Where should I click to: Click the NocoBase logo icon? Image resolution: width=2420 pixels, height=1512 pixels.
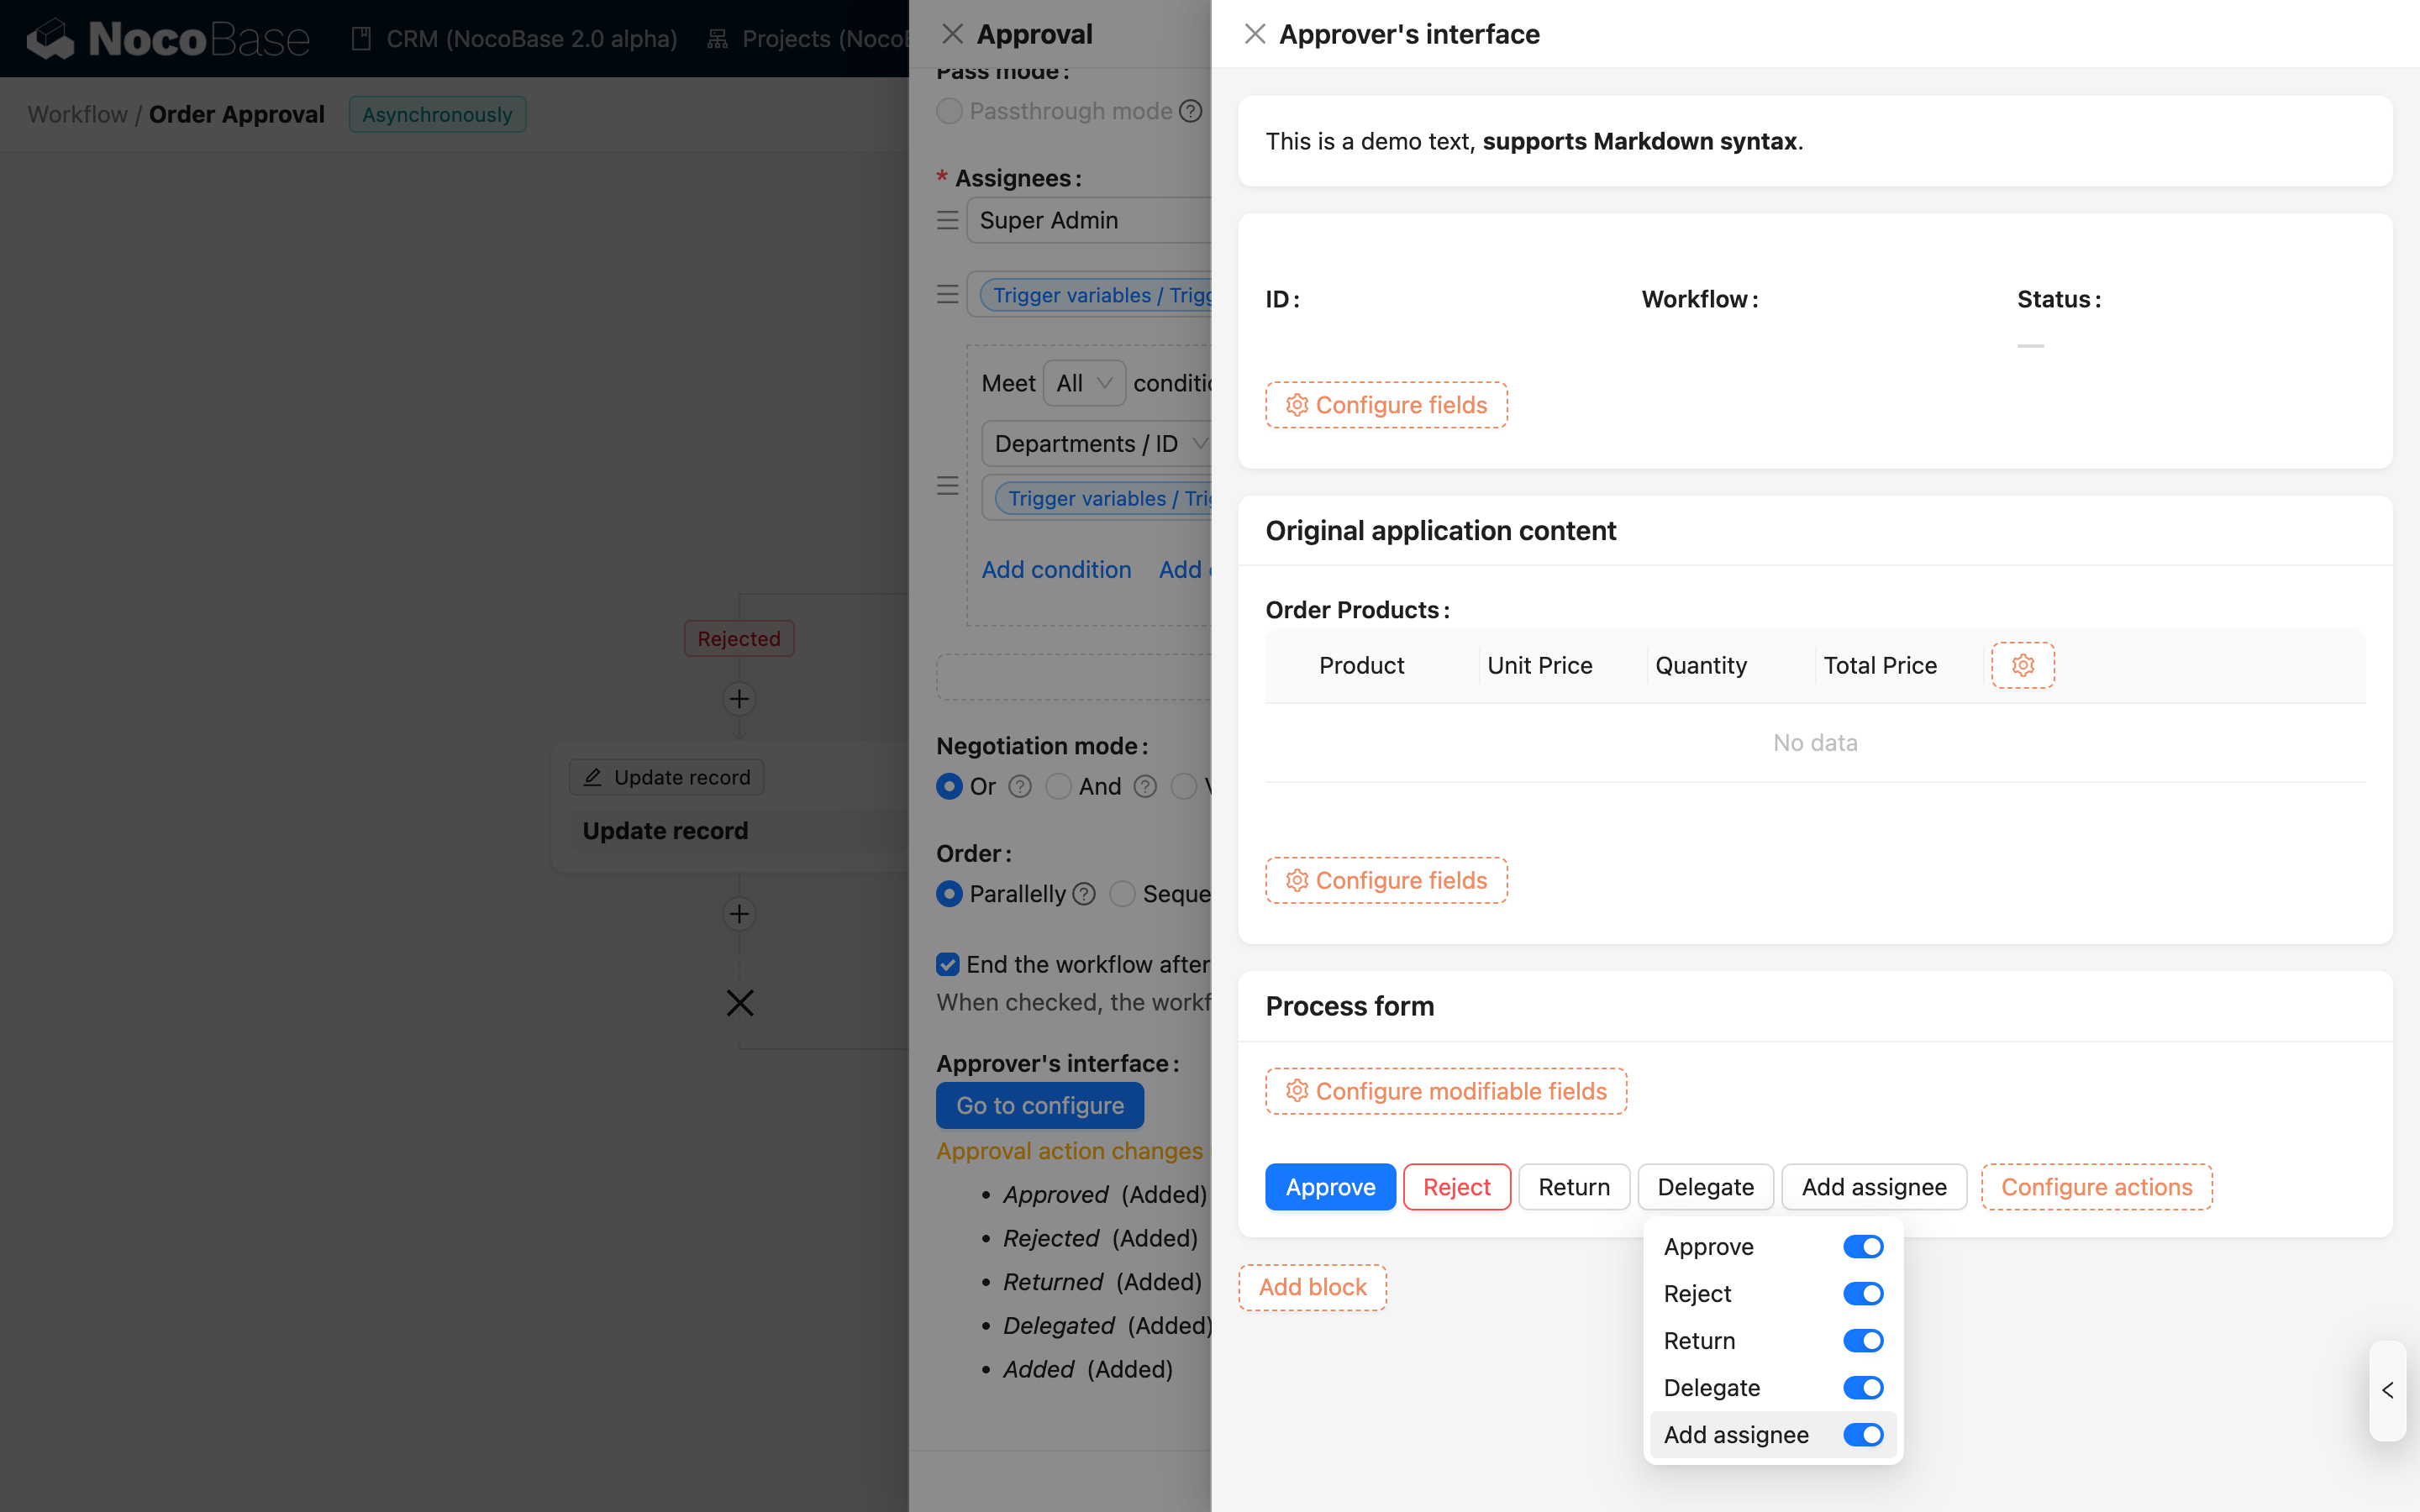click(50, 38)
